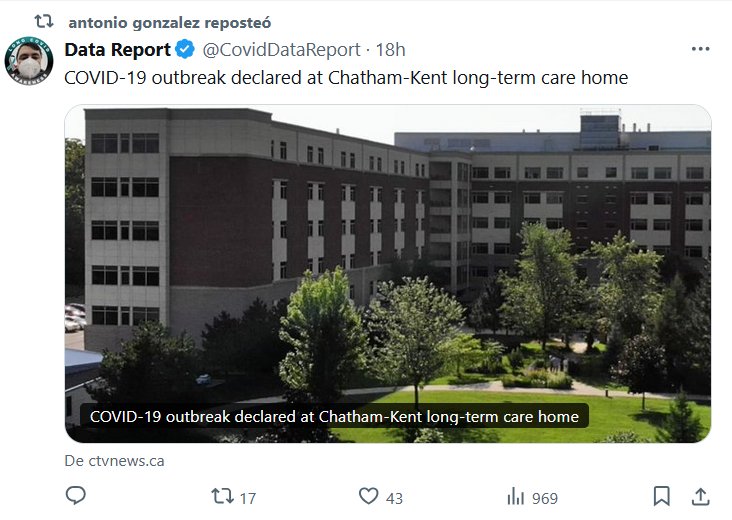The width and height of the screenshot is (732, 520).
Task: Click the 17 reposts count
Action: click(x=248, y=497)
